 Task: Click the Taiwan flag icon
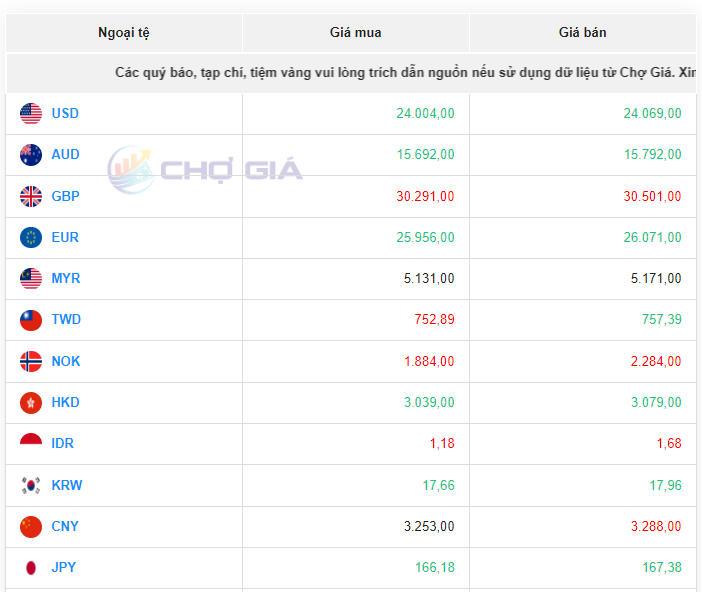[31, 320]
